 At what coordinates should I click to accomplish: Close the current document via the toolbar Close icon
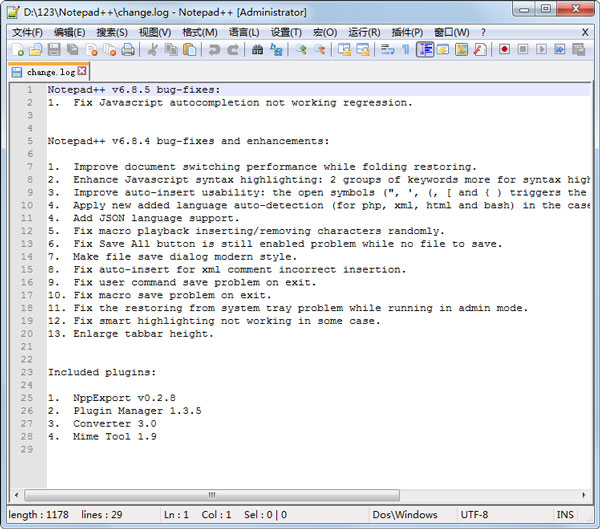point(91,50)
